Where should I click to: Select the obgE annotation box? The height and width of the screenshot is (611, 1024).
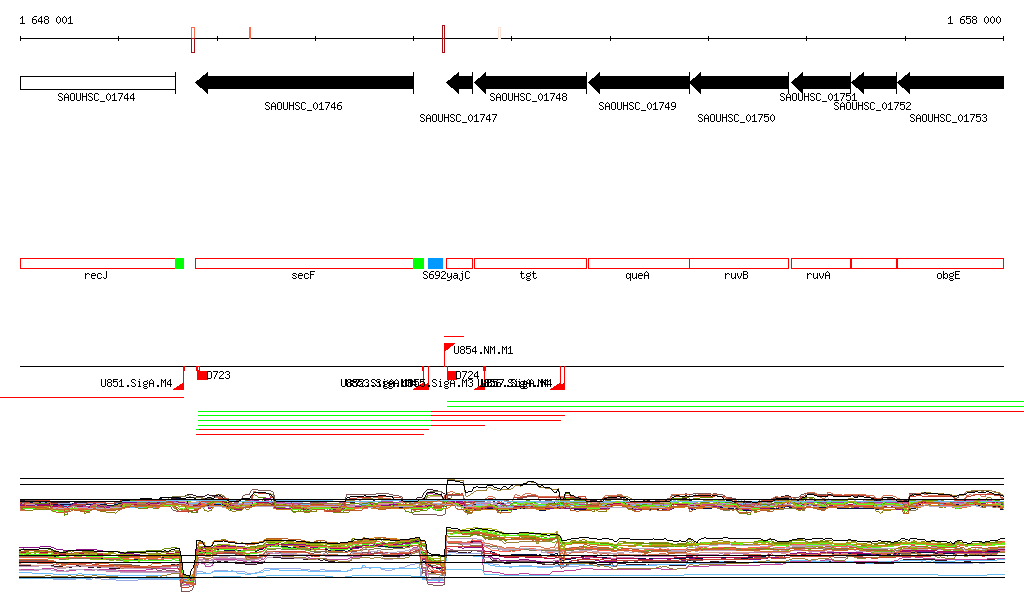tap(949, 263)
